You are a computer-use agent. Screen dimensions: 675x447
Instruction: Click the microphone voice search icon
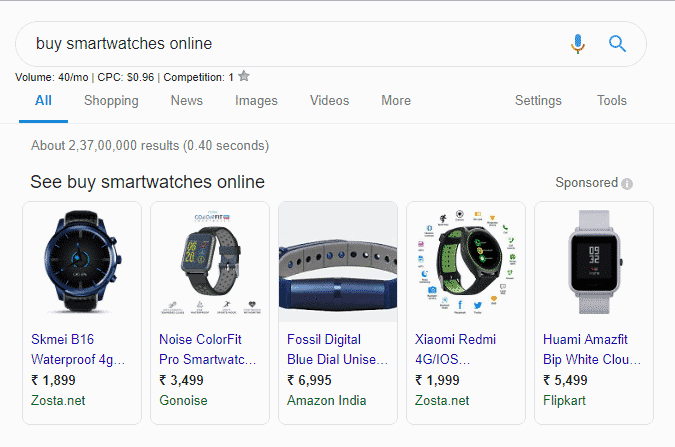(578, 44)
